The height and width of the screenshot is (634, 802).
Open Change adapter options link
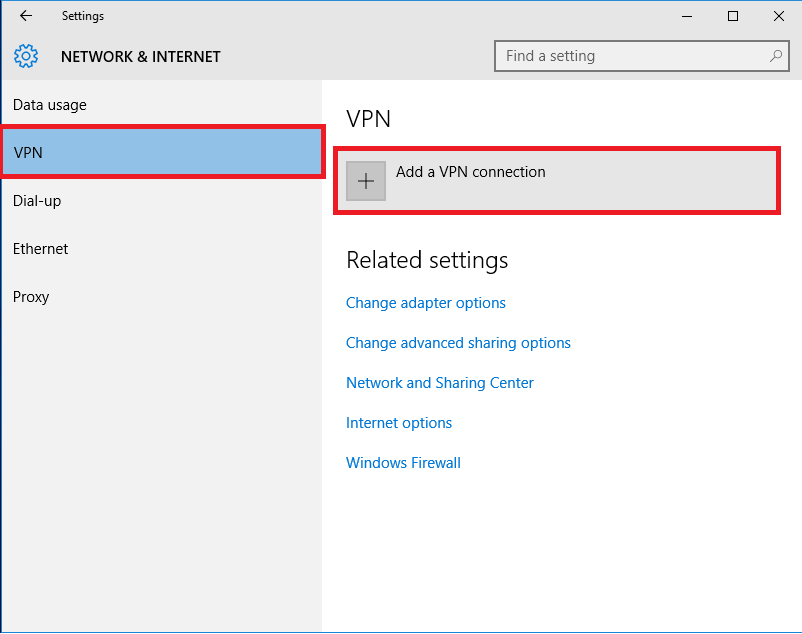426,303
